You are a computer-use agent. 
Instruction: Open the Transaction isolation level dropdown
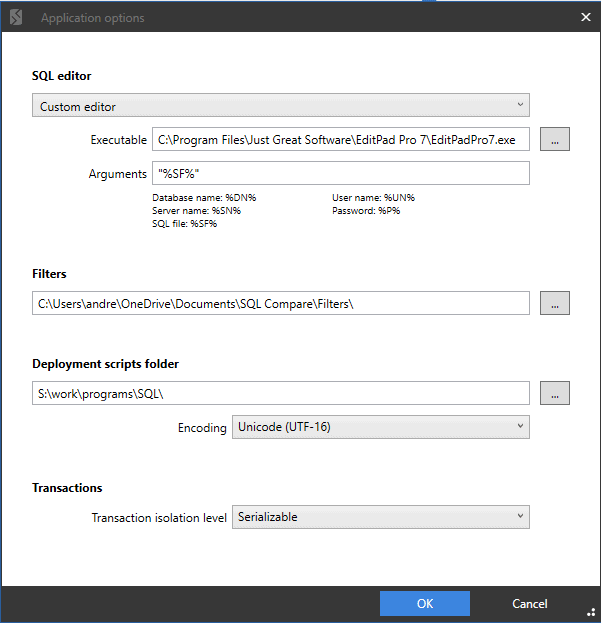[x=381, y=517]
